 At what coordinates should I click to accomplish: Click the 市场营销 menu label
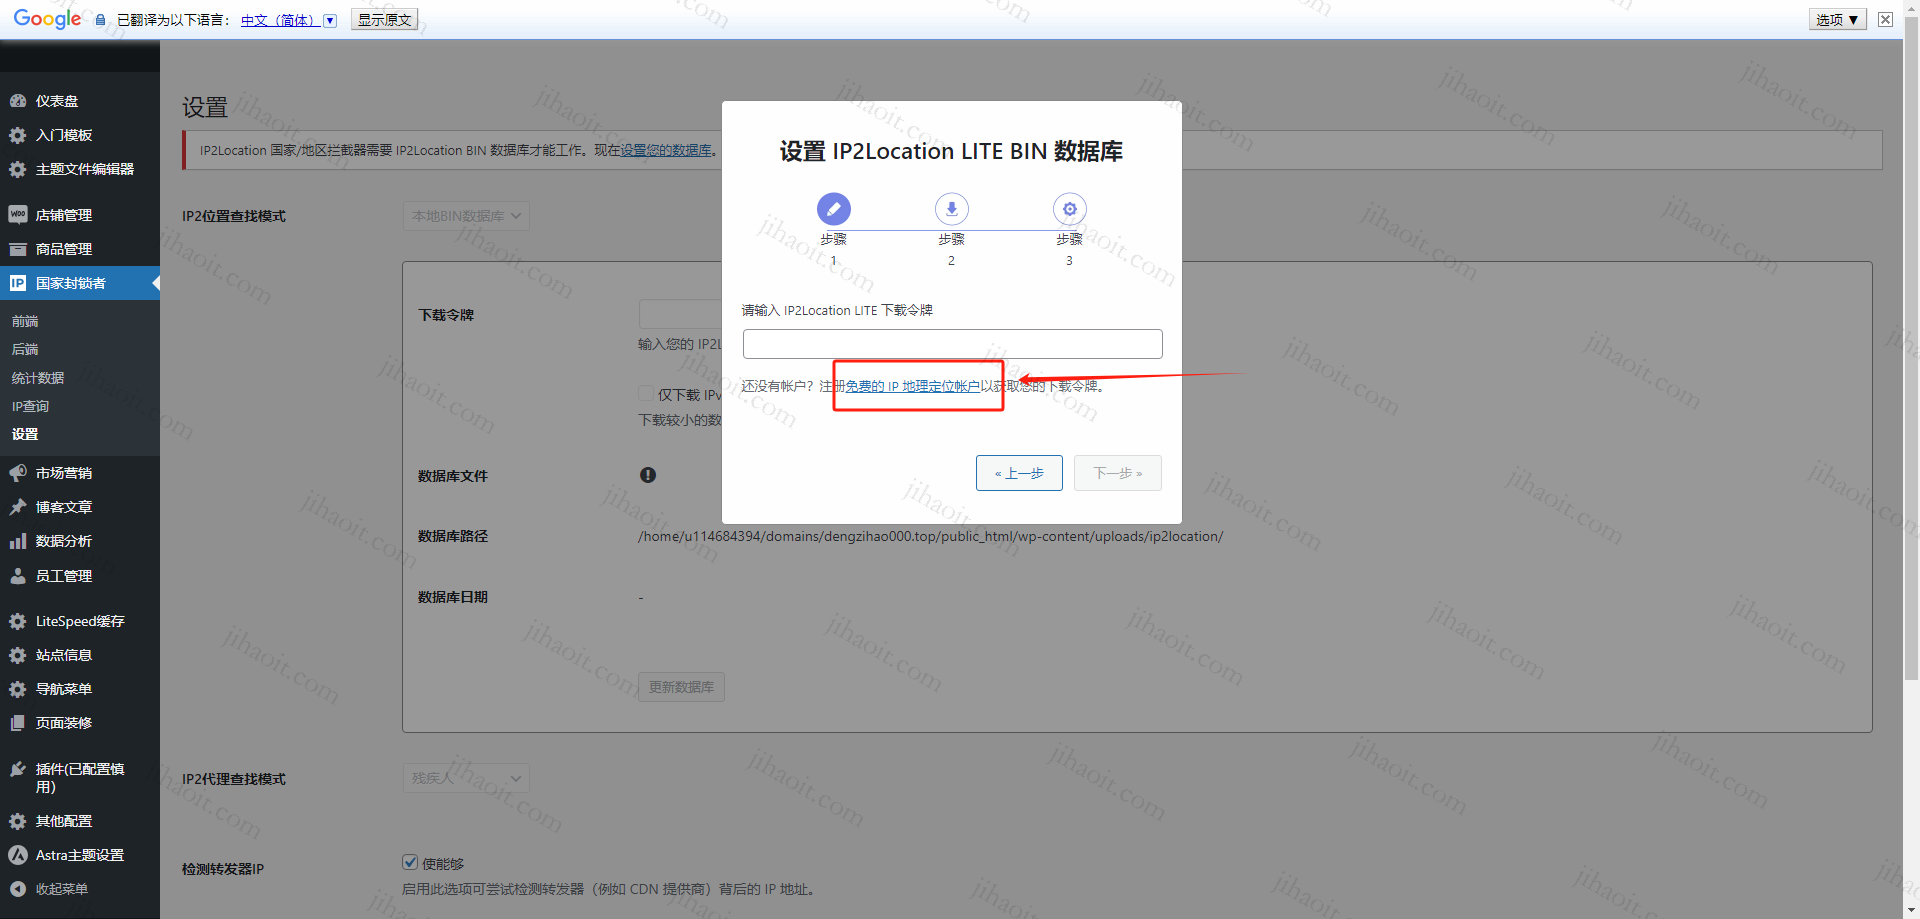(64, 473)
